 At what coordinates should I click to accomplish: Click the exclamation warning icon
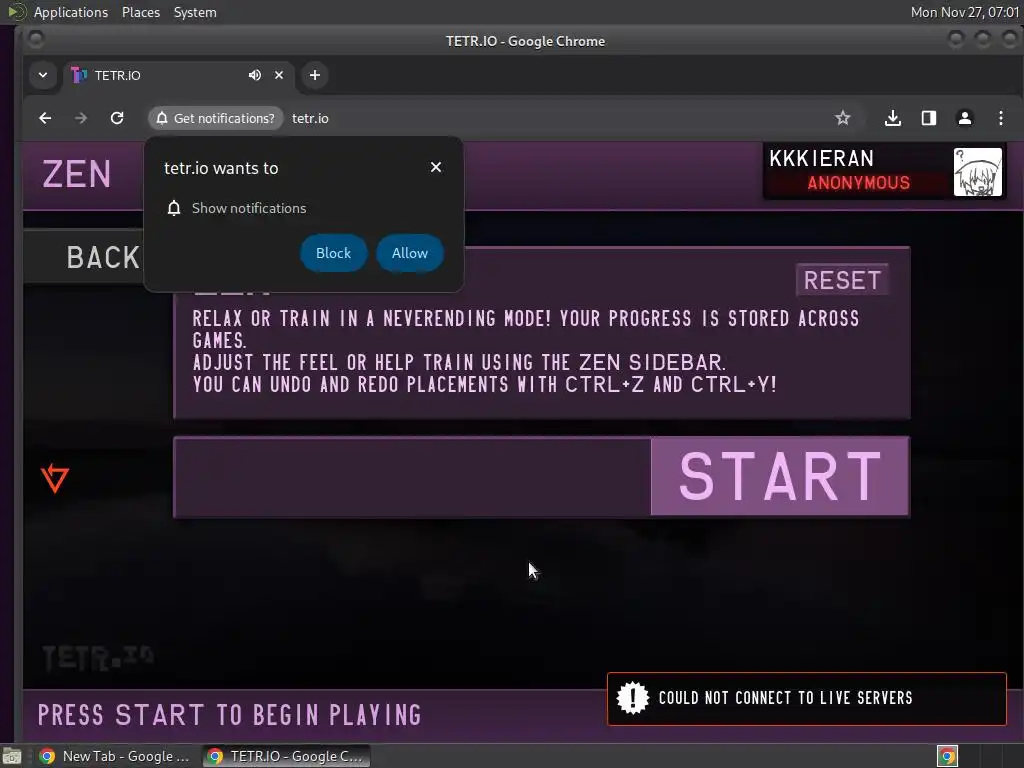pyautogui.click(x=632, y=698)
